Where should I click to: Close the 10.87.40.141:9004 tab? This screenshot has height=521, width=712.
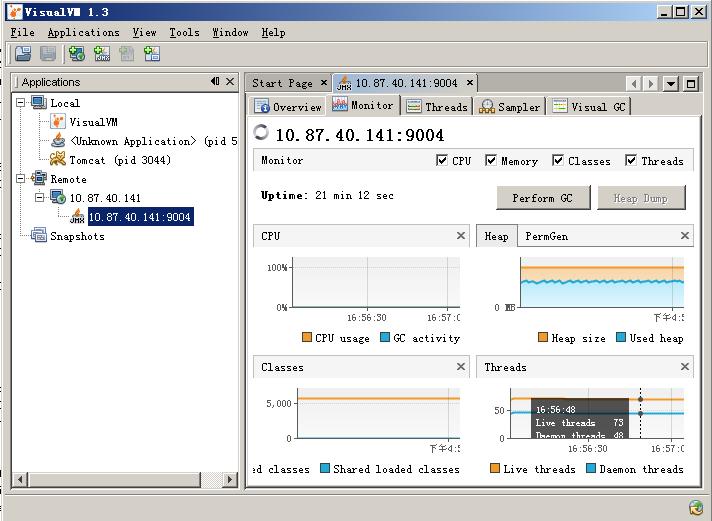click(470, 83)
